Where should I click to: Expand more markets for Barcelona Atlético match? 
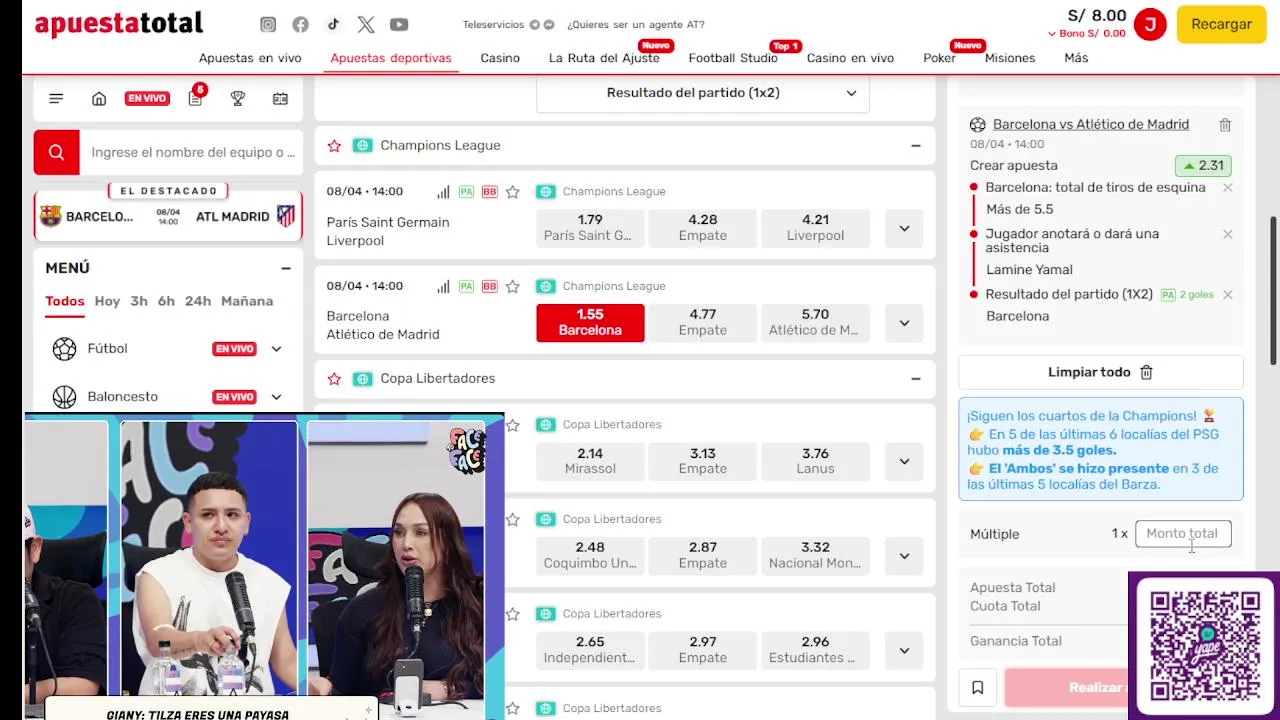tap(904, 323)
